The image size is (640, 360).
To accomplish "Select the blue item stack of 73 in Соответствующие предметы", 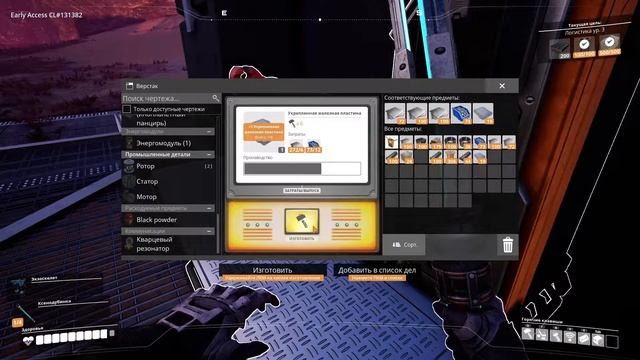I will coord(461,113).
